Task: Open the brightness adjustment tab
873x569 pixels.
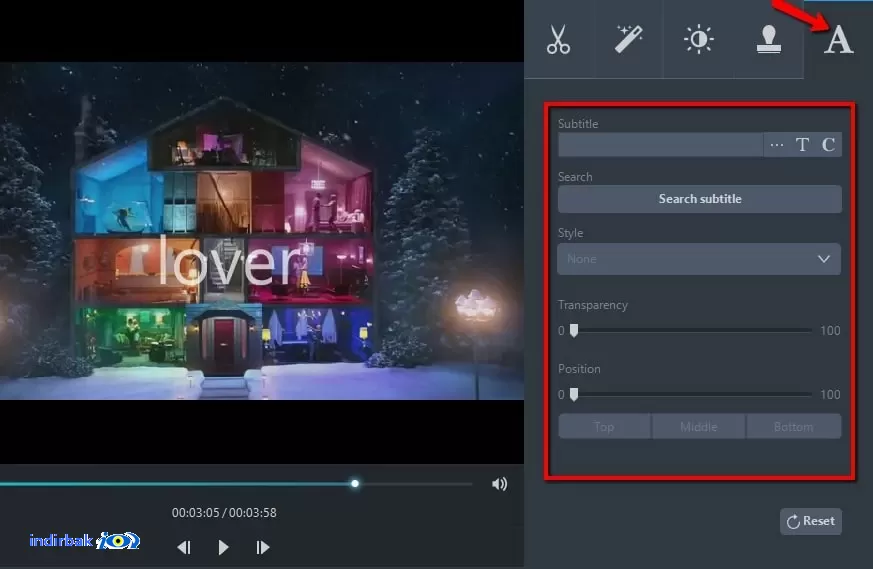Action: pos(698,39)
